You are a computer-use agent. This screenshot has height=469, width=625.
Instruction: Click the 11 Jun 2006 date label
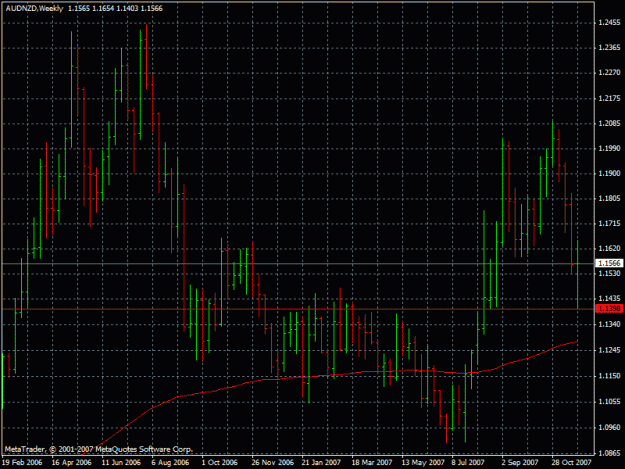[x=121, y=463]
